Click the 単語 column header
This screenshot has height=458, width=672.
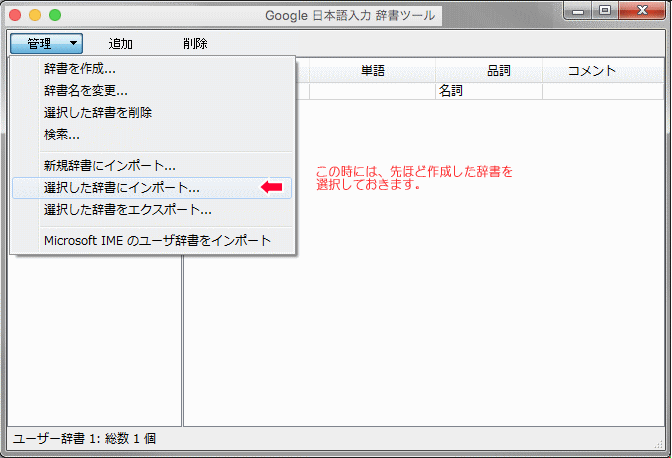click(372, 70)
